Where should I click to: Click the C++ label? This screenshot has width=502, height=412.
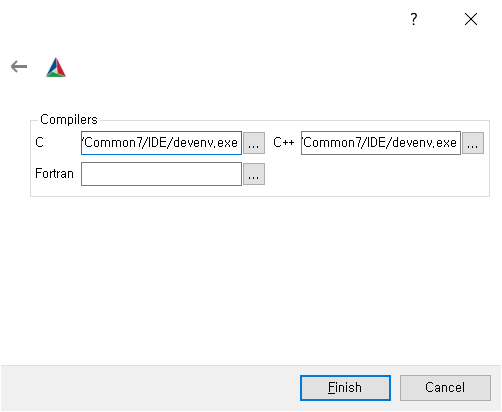(284, 143)
